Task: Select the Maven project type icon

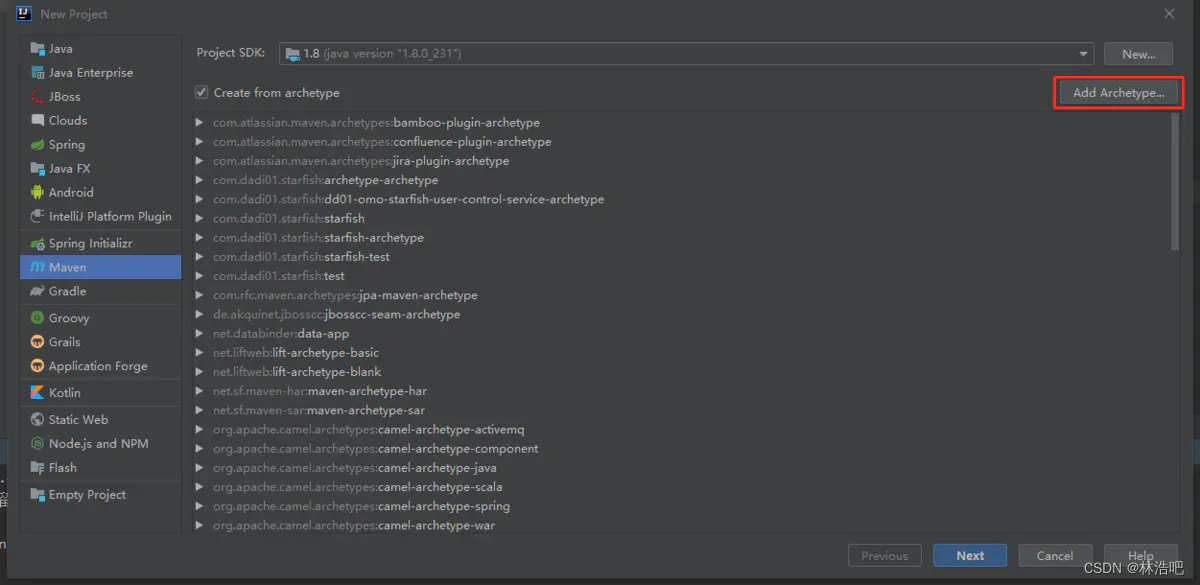Action: tap(38, 267)
